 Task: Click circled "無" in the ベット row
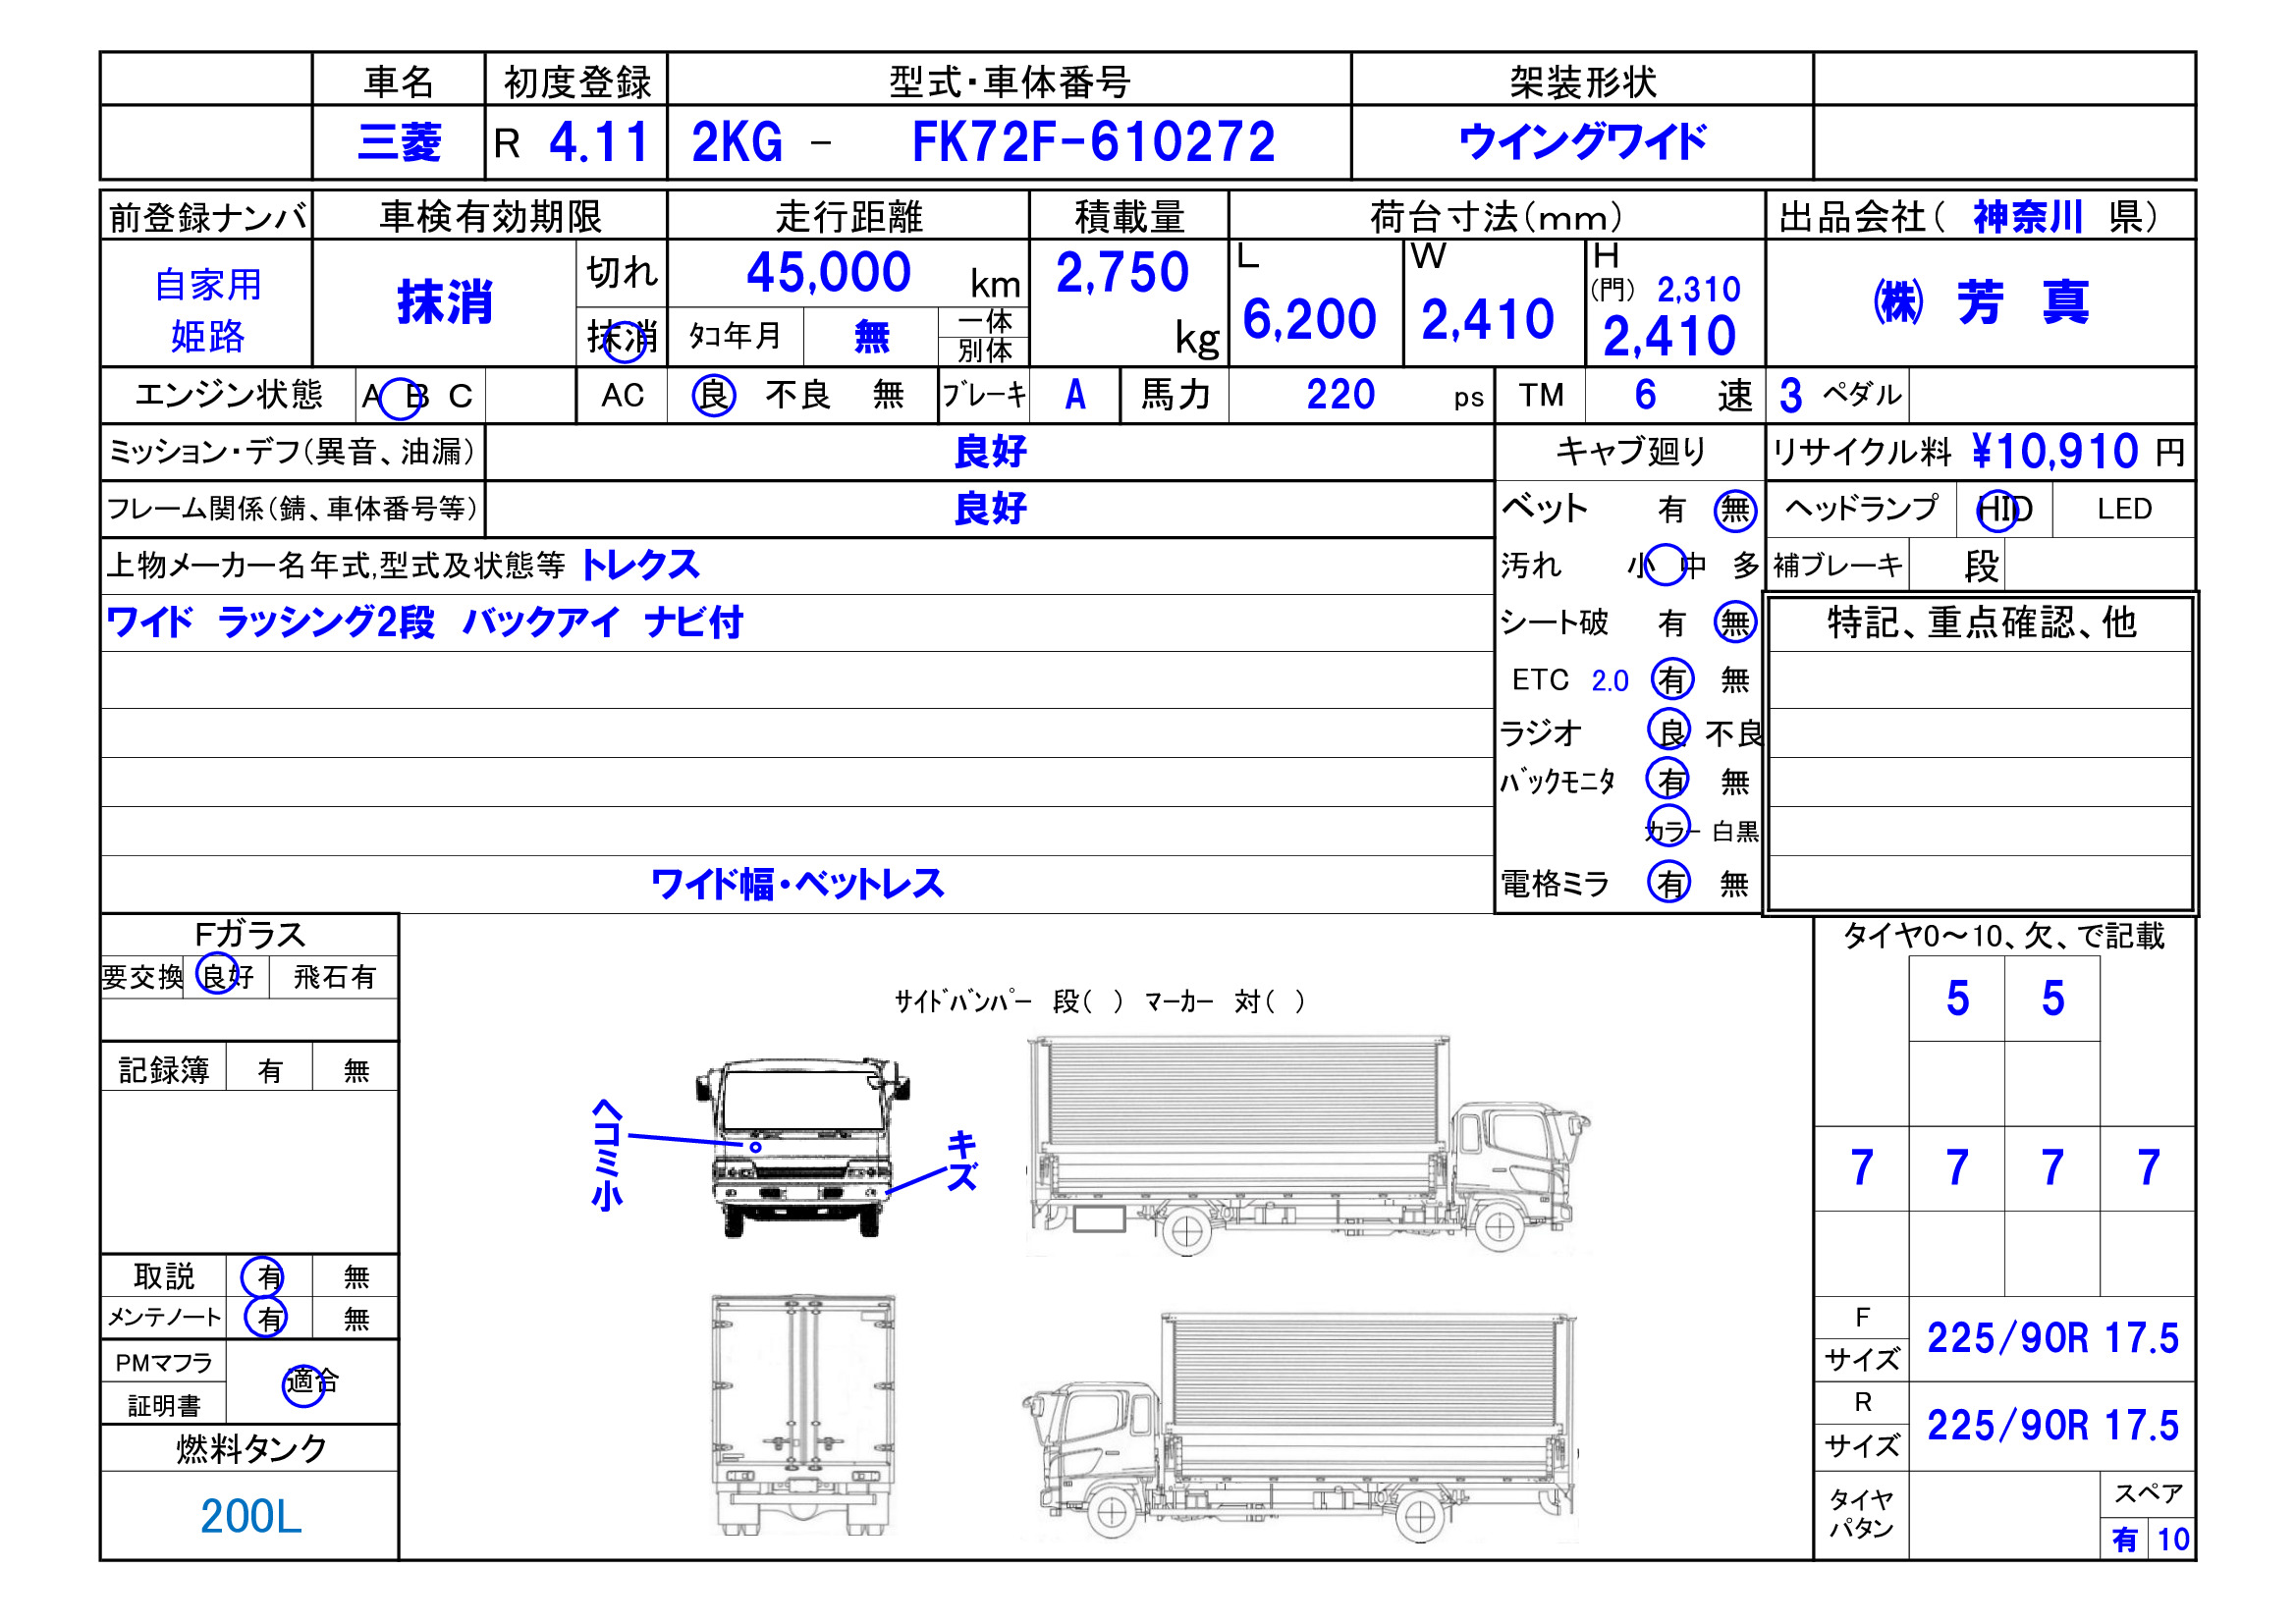[x=1735, y=511]
